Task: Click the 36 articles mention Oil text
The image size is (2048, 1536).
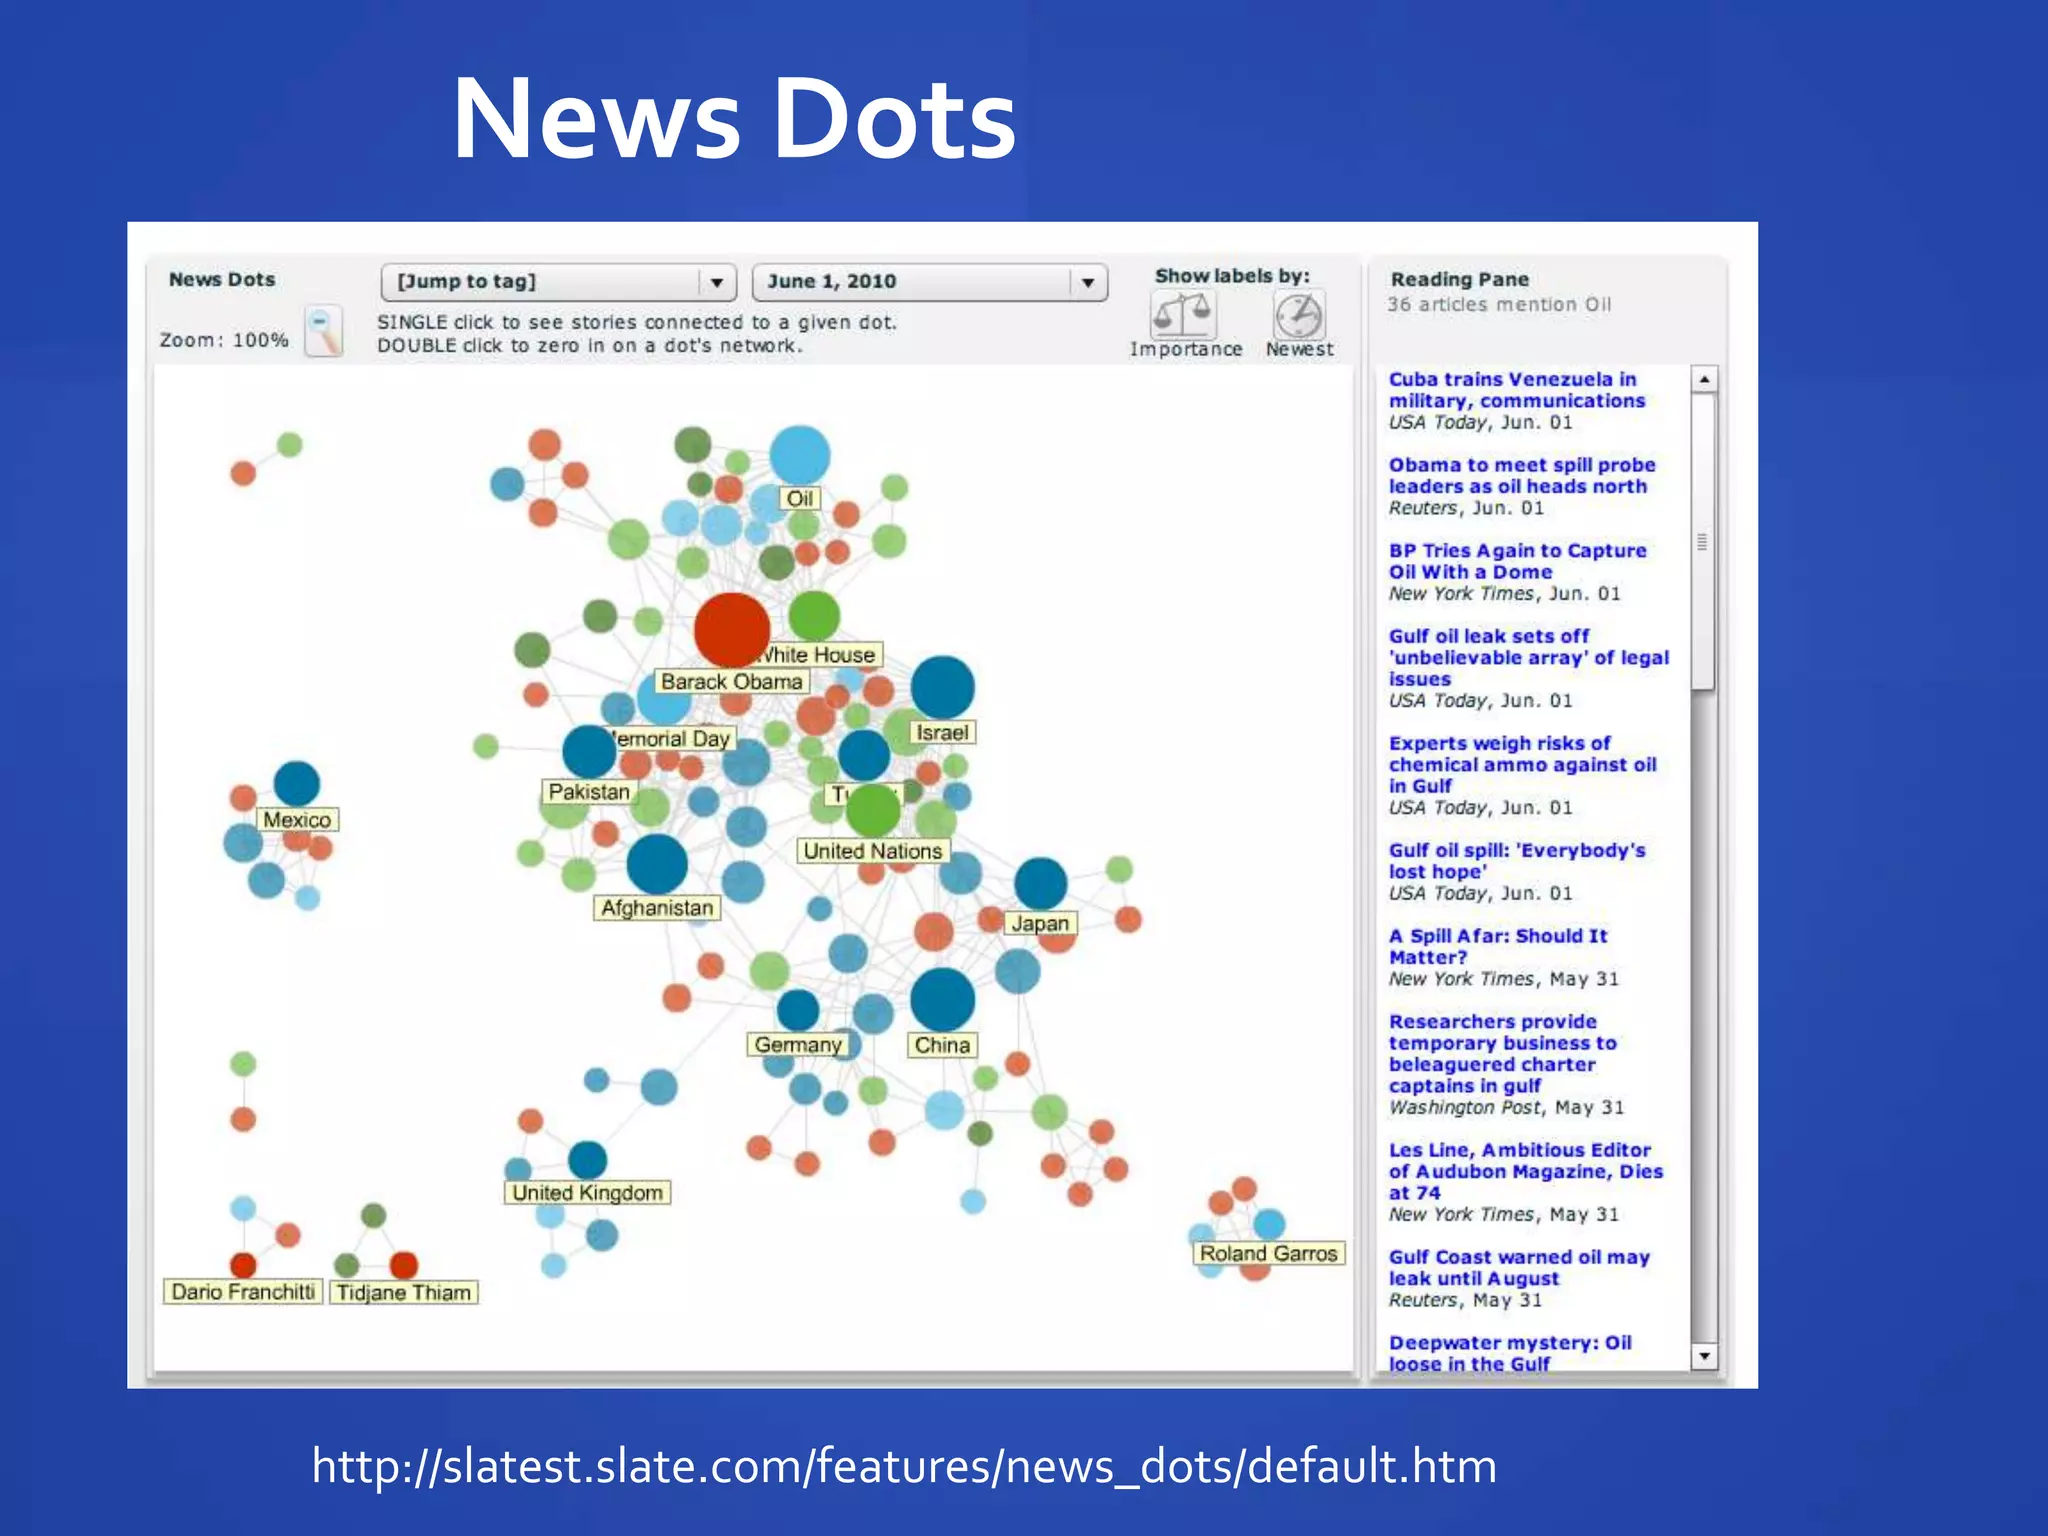Action: [x=1499, y=304]
